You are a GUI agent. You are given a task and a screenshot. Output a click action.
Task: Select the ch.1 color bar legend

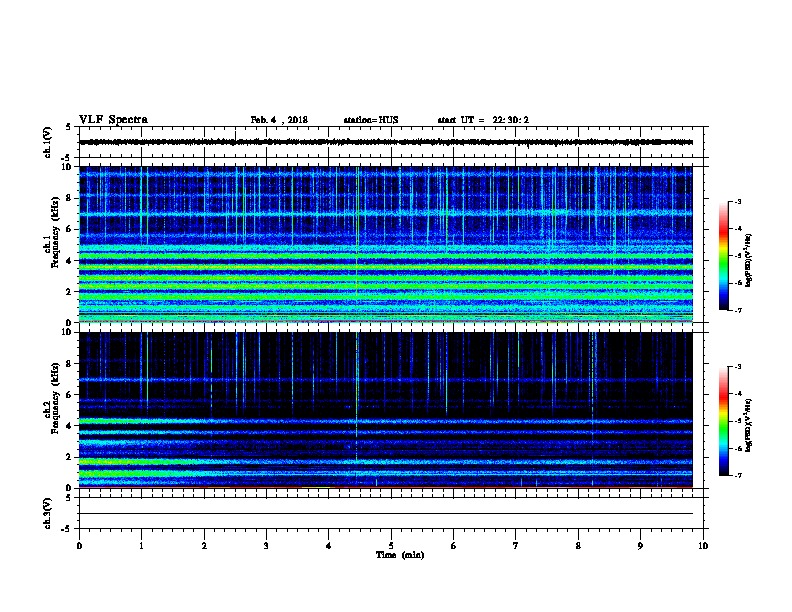coord(724,256)
